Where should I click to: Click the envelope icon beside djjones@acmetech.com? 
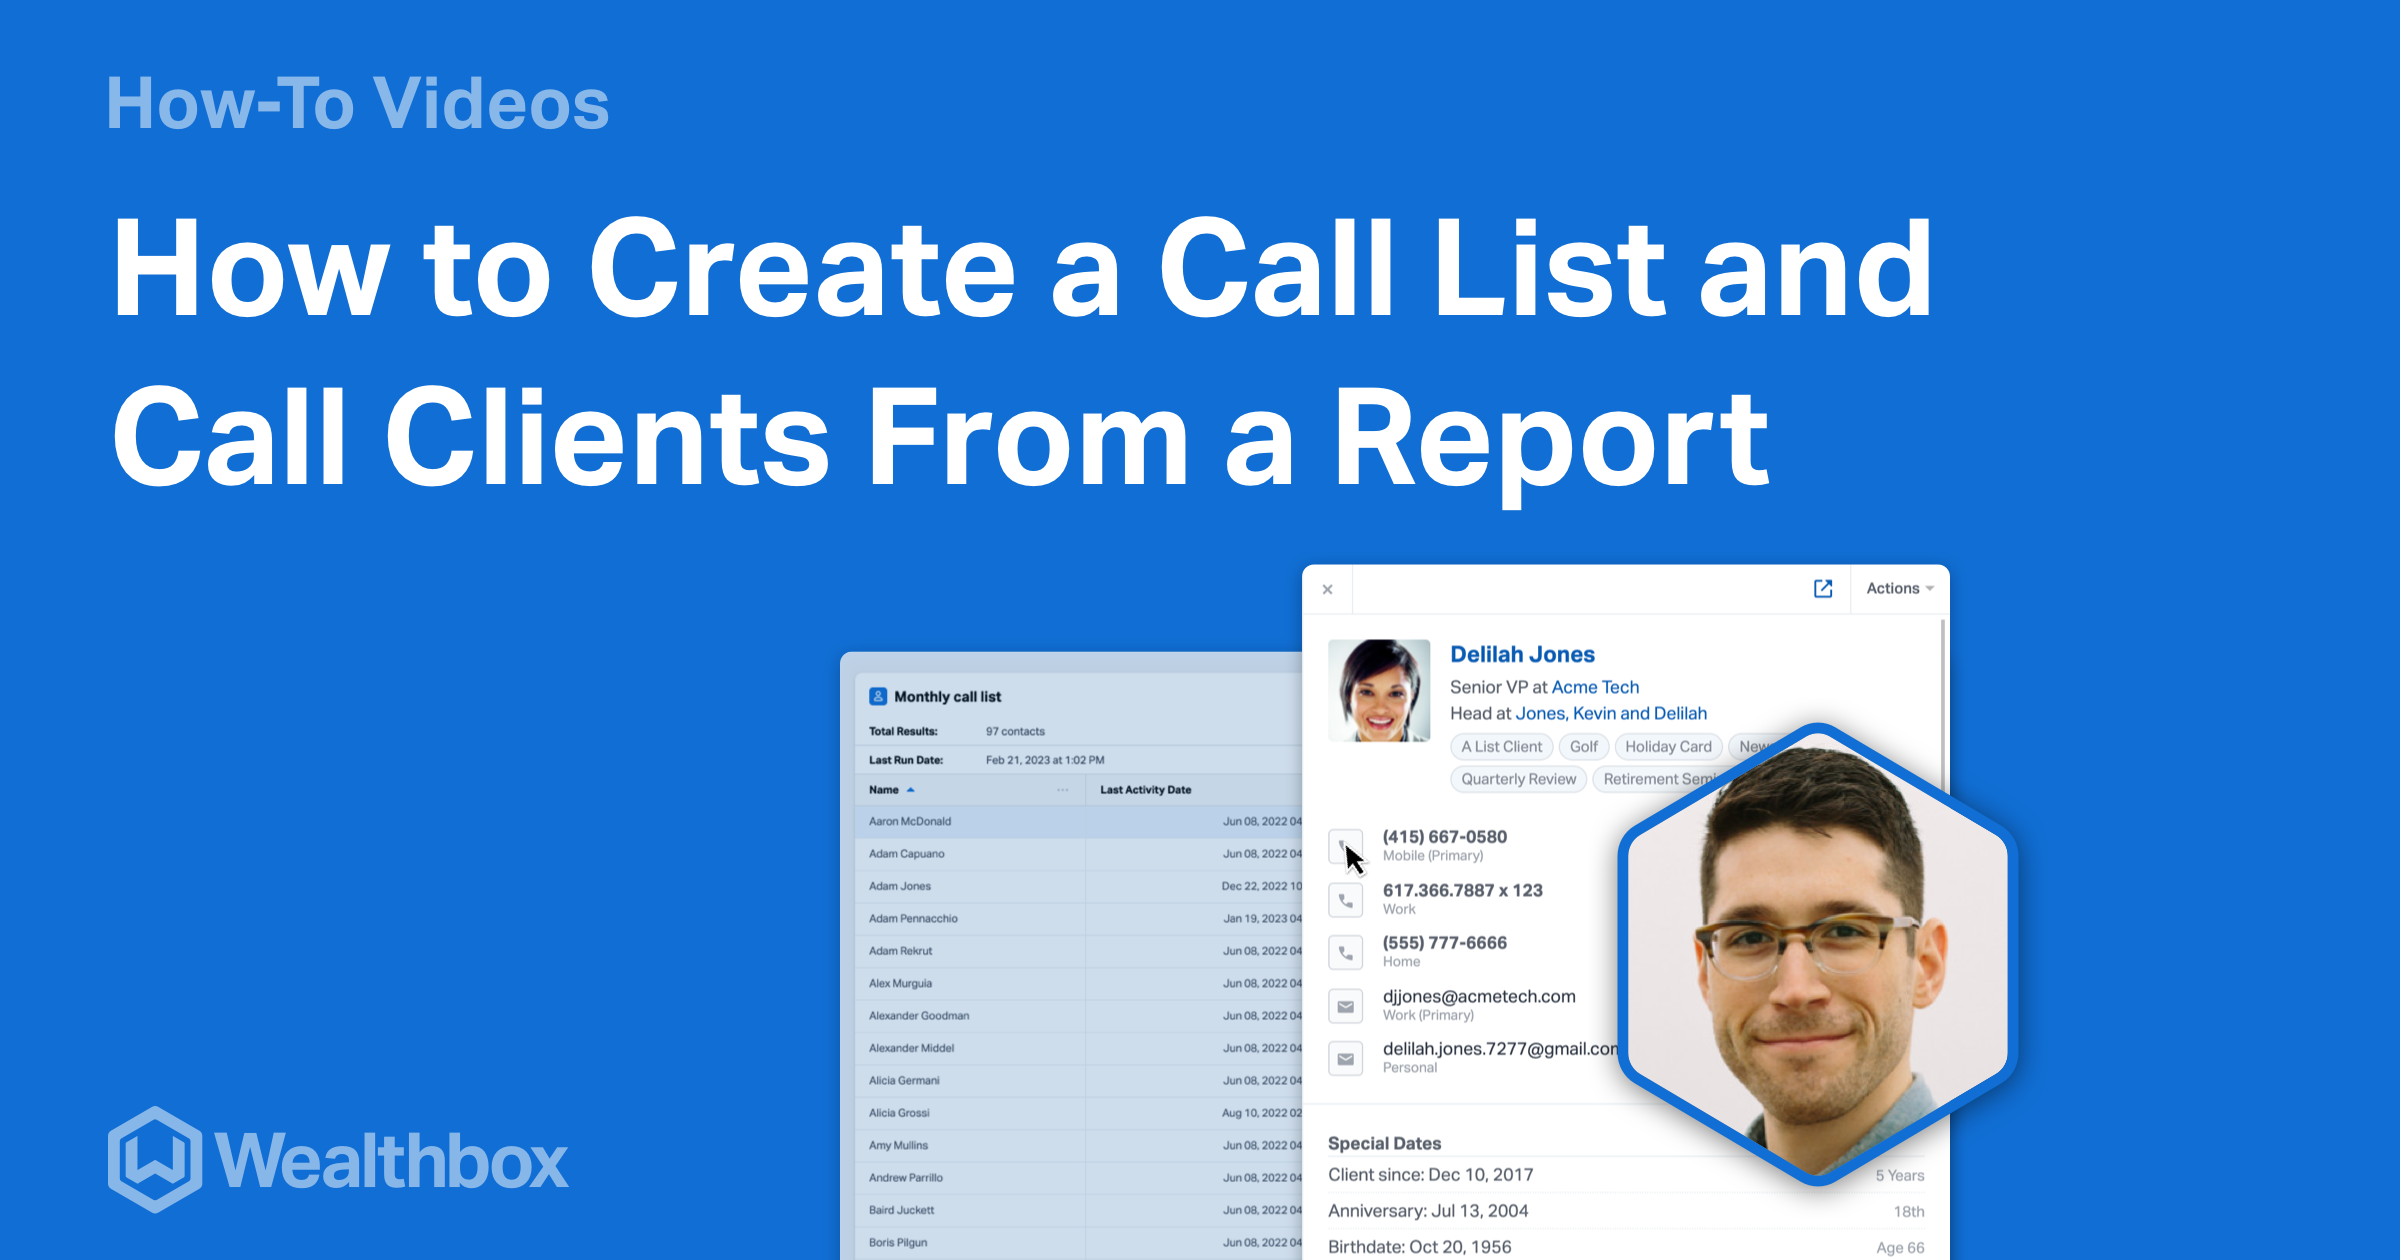click(x=1346, y=1006)
